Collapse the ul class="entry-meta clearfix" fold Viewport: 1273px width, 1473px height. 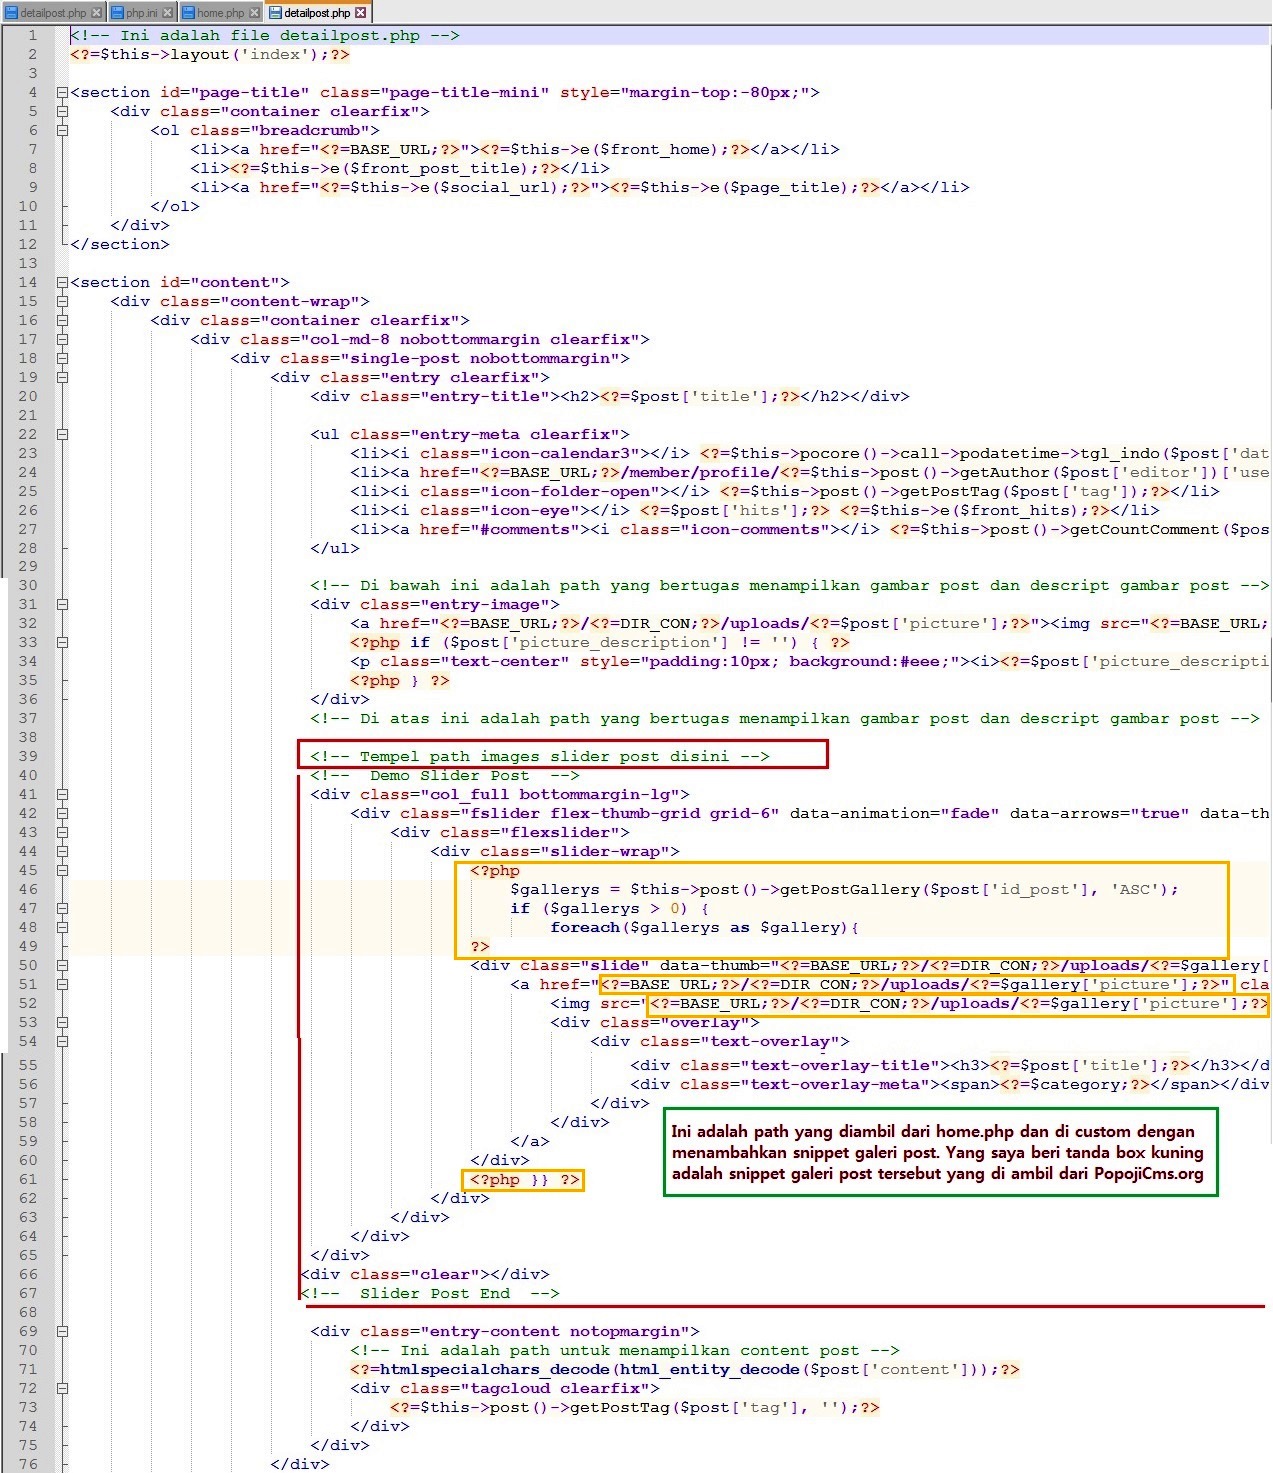point(62,434)
